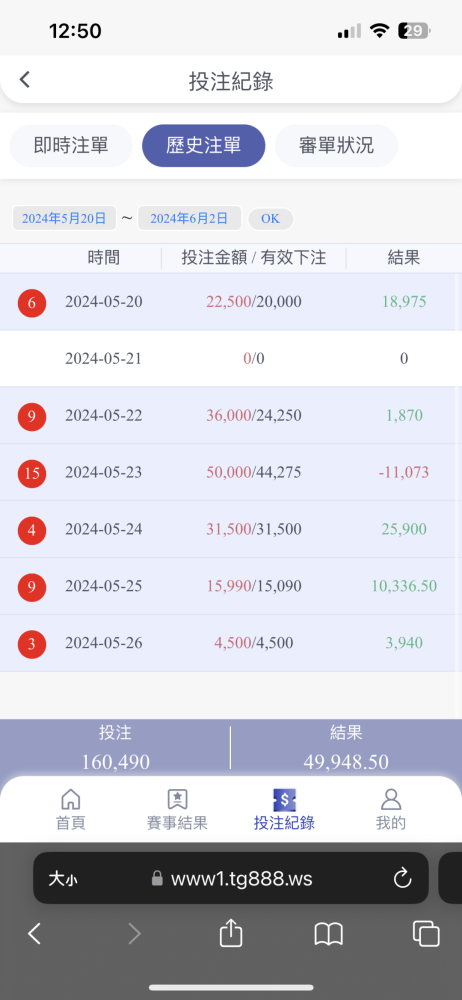
Task: Tap the red 6 badge on 2024-05-20
Action: pyautogui.click(x=32, y=302)
